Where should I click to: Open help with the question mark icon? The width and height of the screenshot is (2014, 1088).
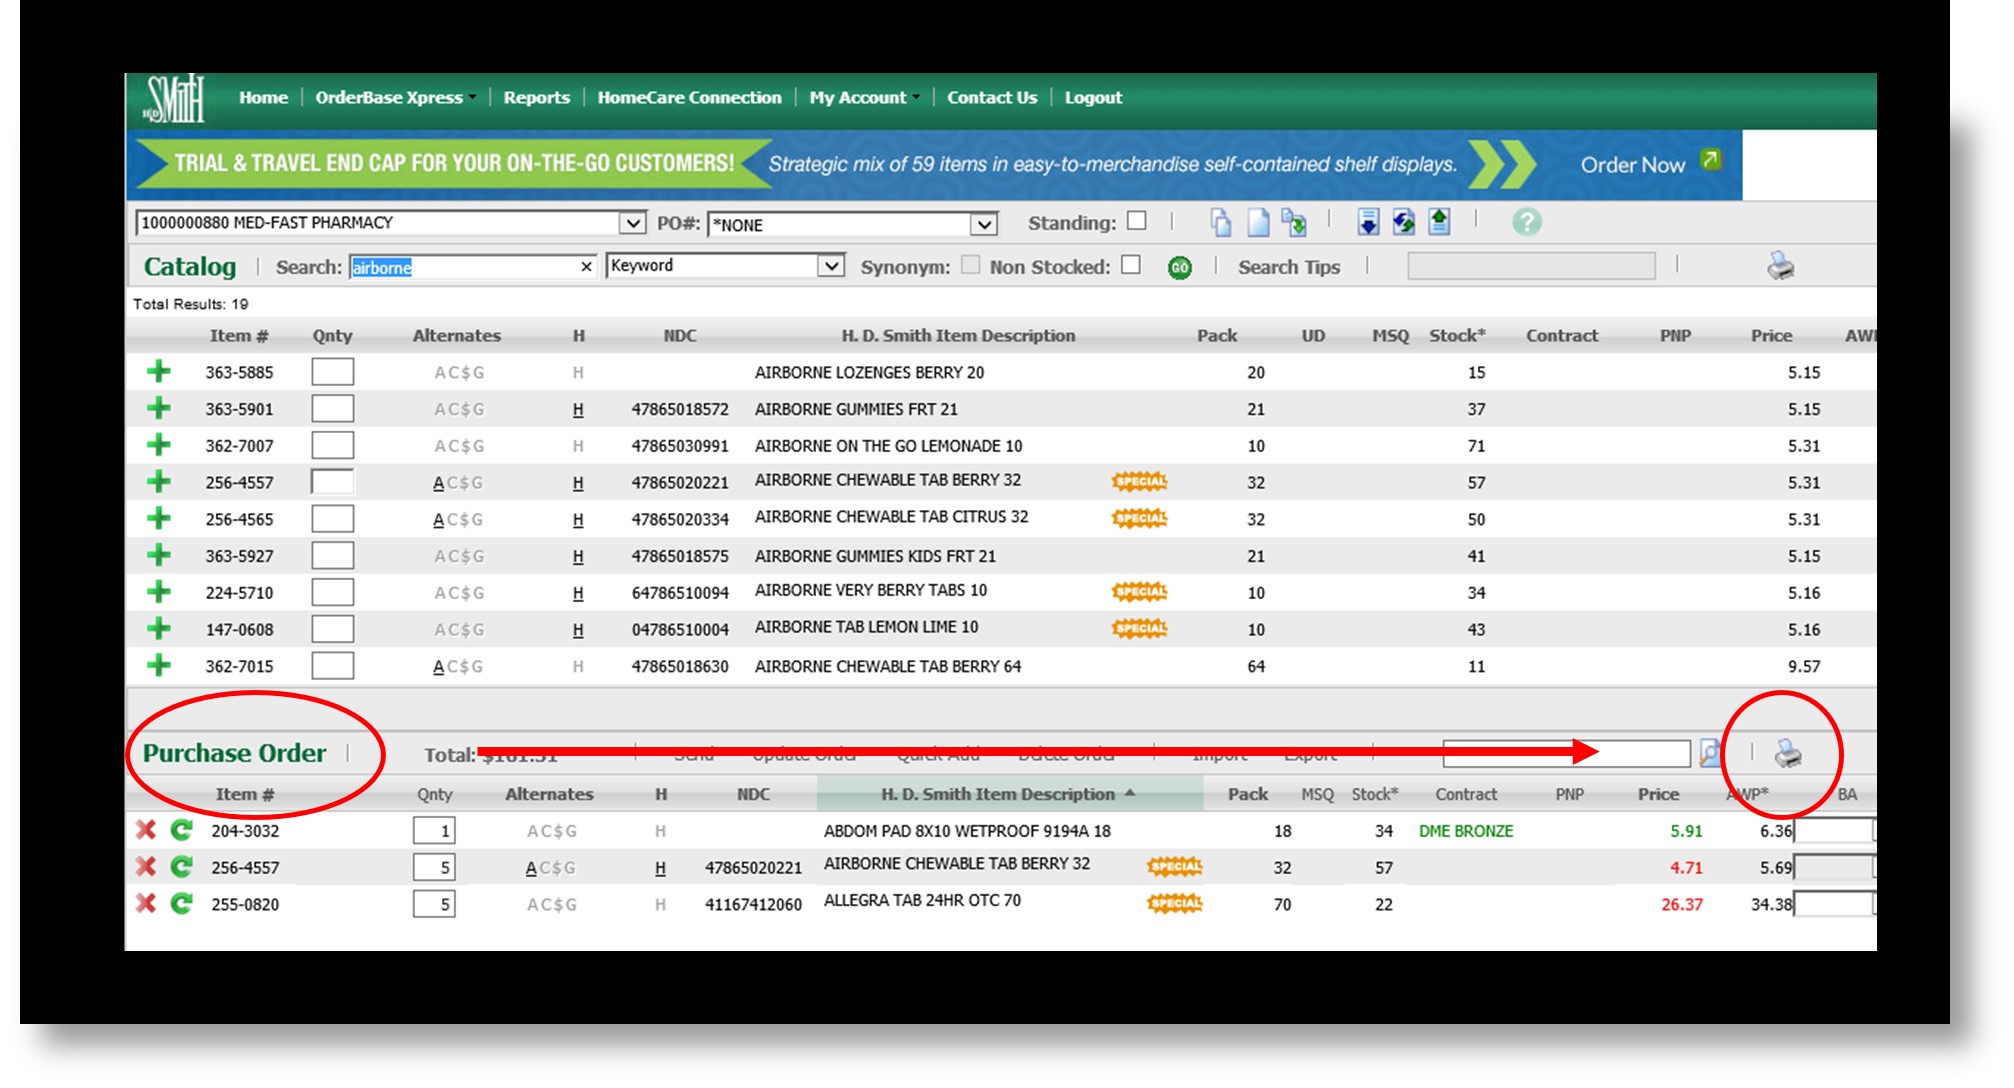(1526, 222)
